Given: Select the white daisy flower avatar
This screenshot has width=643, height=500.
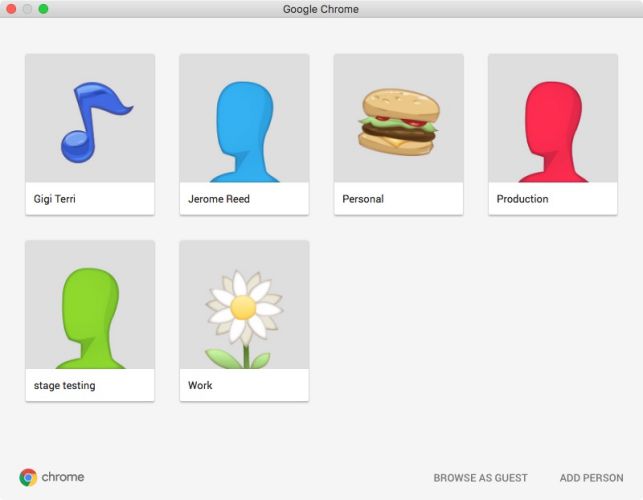Looking at the screenshot, I should coord(244,319).
